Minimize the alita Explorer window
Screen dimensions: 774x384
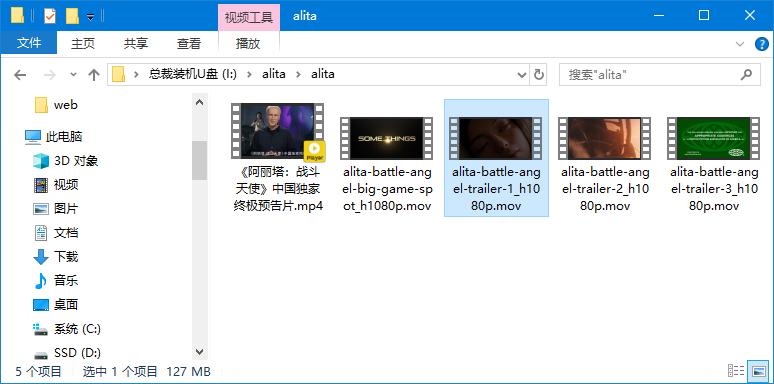pos(658,16)
